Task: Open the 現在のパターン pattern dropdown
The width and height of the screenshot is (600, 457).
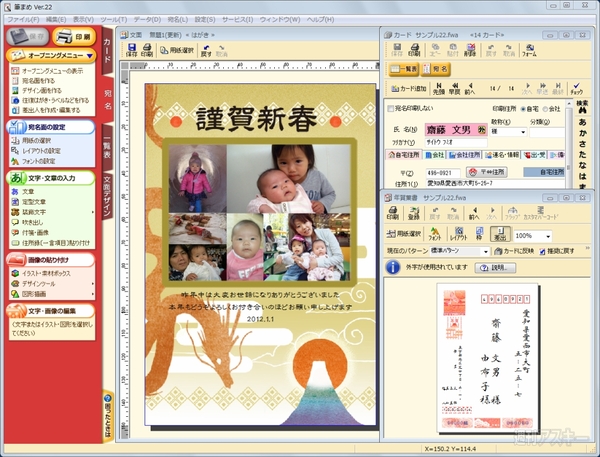Action: click(x=486, y=251)
